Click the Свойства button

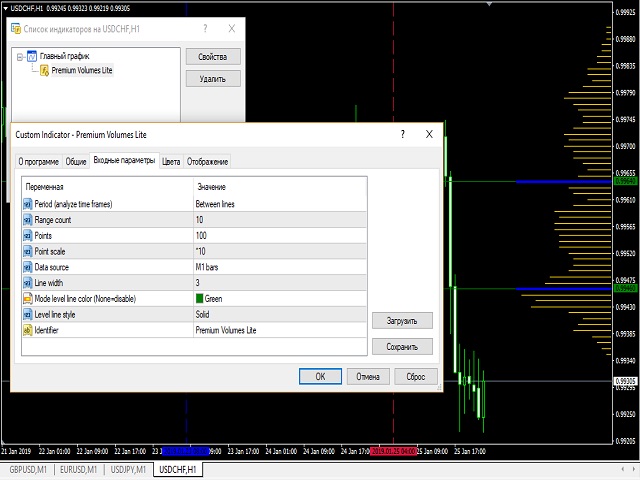(x=213, y=57)
